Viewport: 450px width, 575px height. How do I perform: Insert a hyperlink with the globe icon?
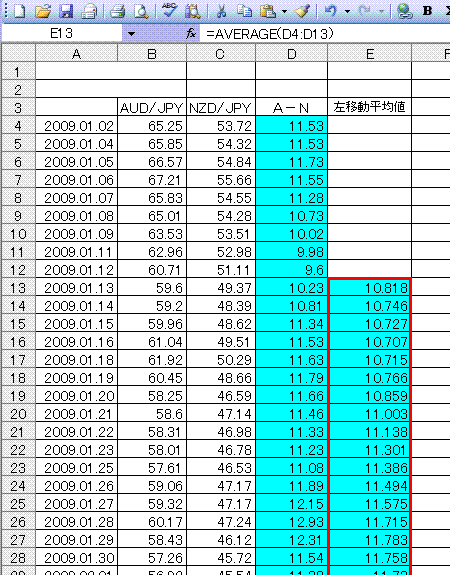[x=405, y=11]
